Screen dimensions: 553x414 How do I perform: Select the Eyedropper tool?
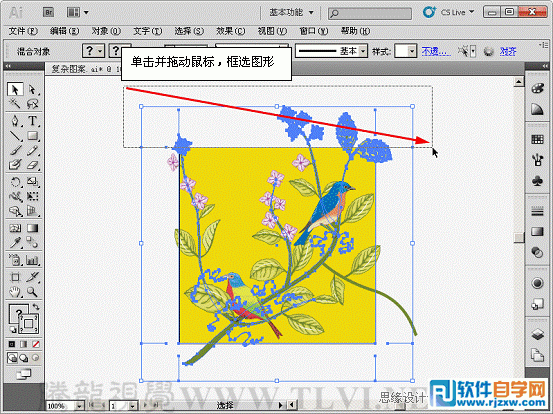[15, 243]
